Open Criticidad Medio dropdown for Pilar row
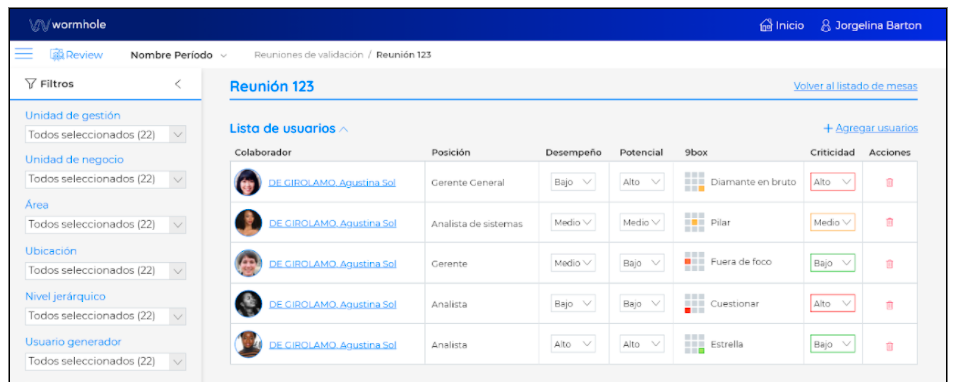Screen dimensions: 958x382 coord(832,222)
